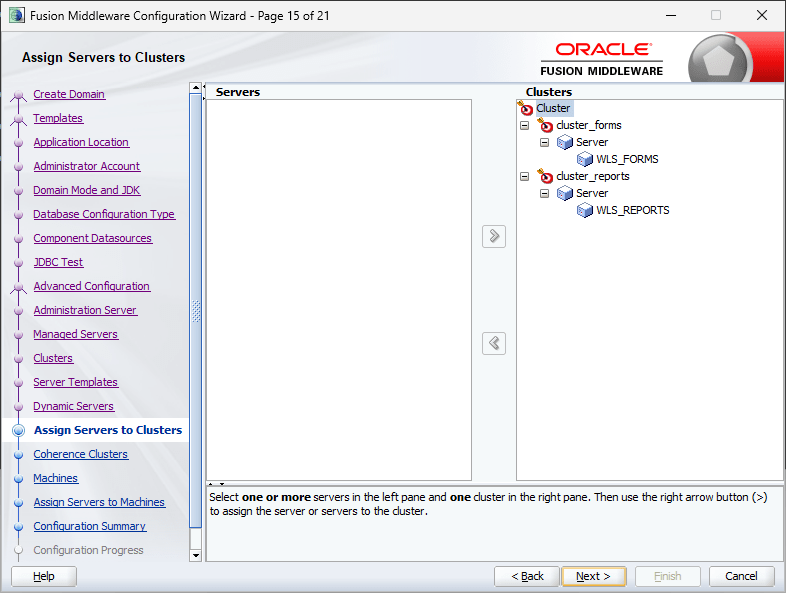The height and width of the screenshot is (593, 786).
Task: Collapse the Server node under cluster_forms
Action: (544, 142)
